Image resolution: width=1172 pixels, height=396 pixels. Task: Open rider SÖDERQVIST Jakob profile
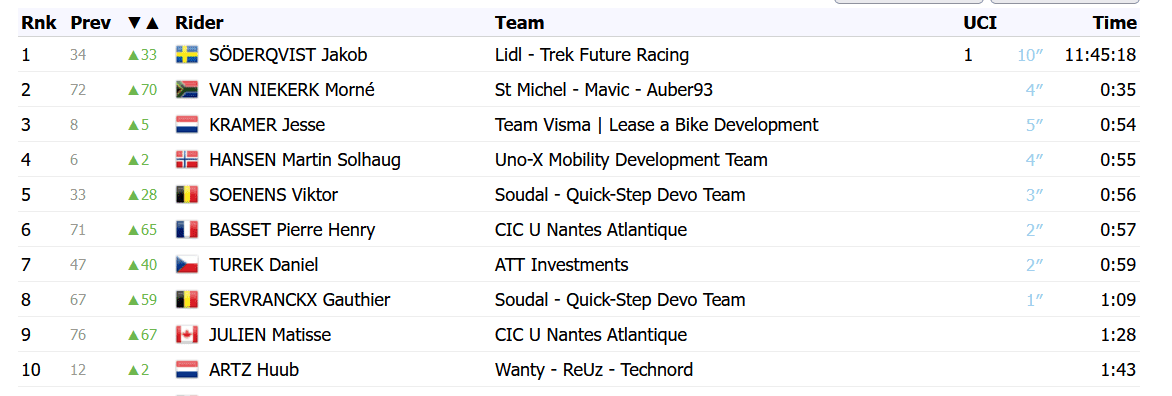(x=289, y=55)
